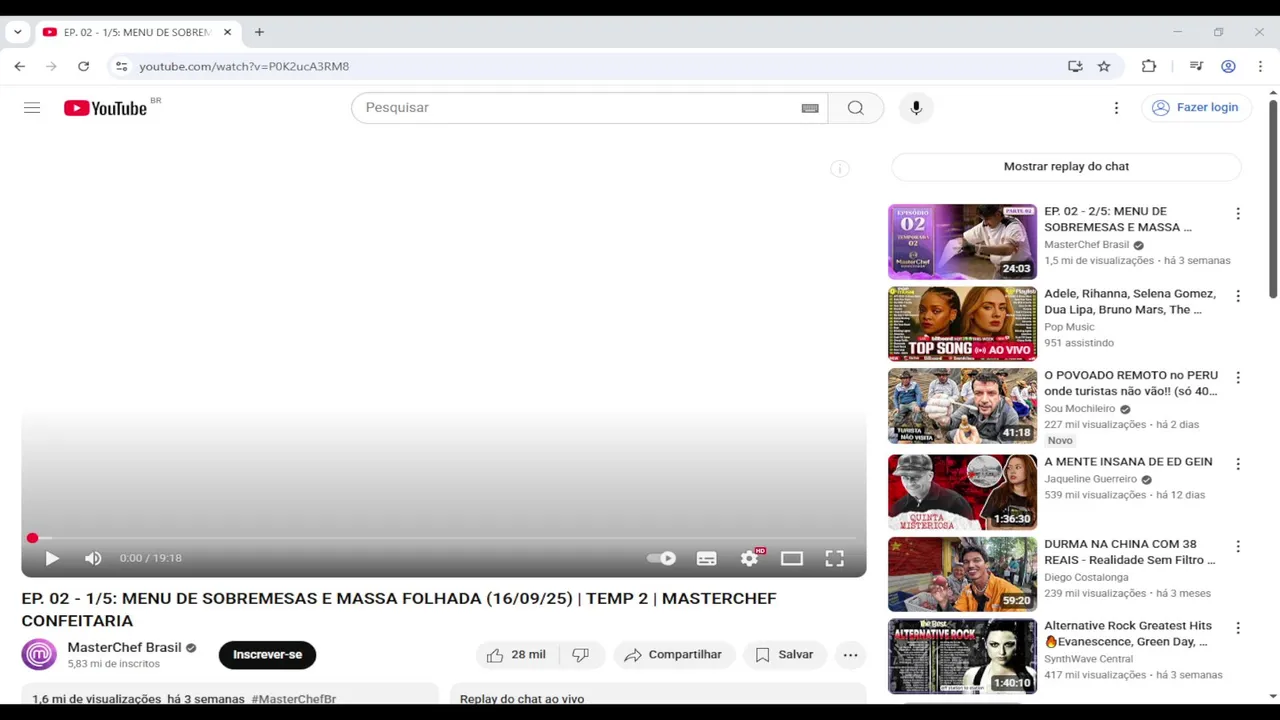Click Pop Music channel name

(1069, 327)
